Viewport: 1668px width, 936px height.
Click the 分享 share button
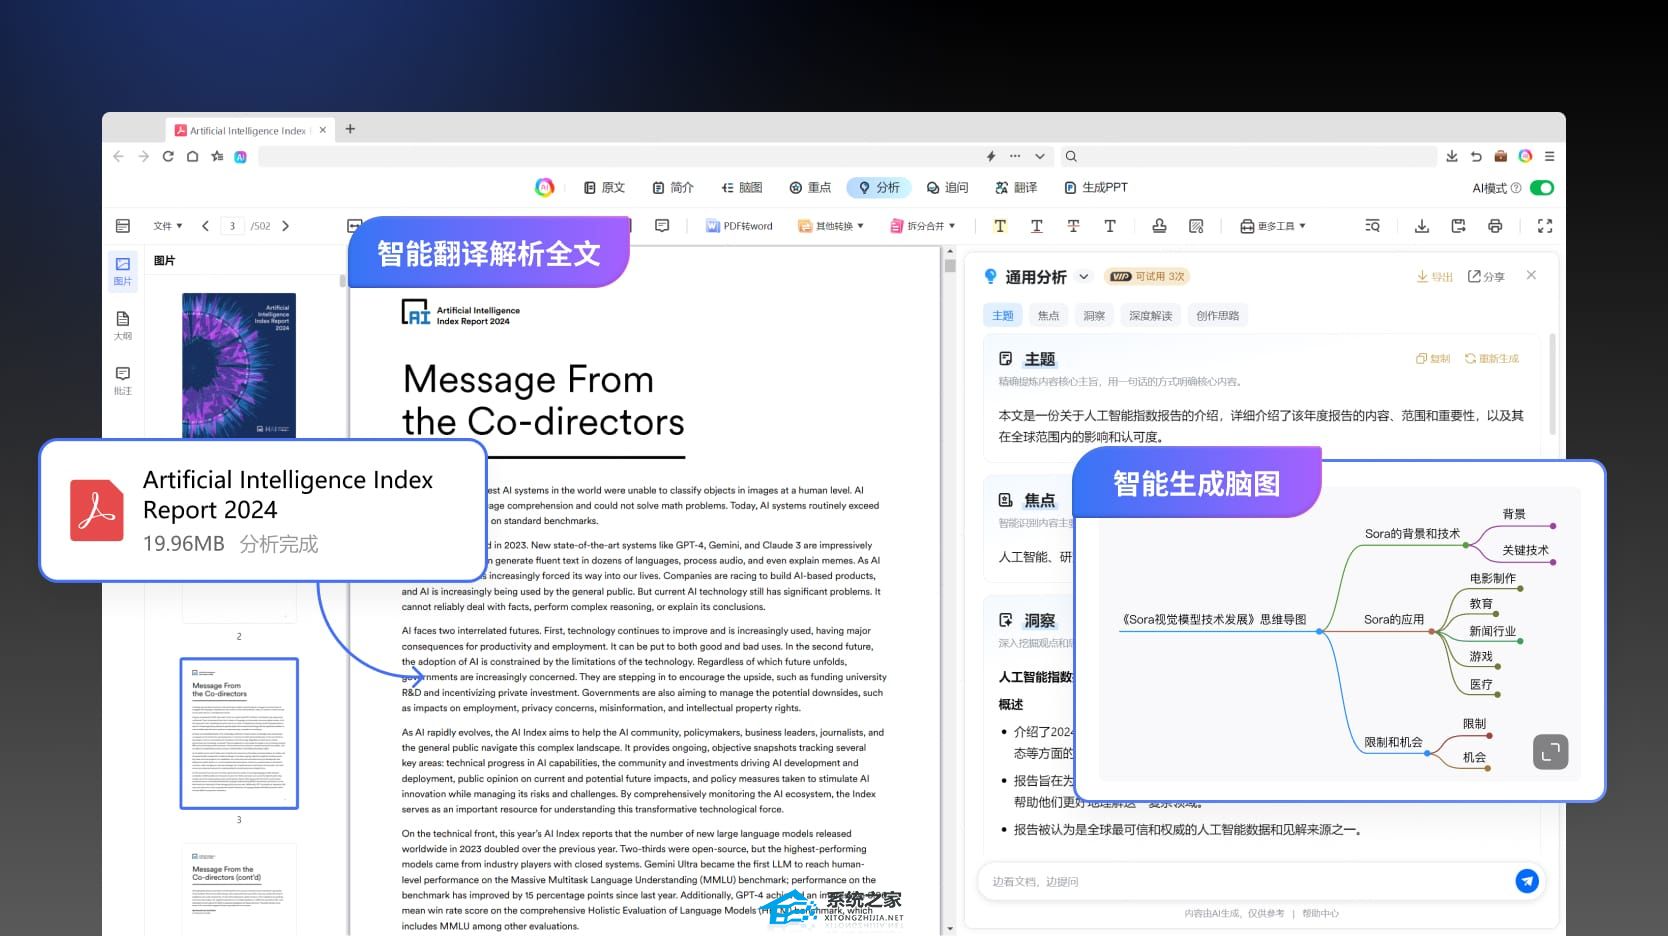[1486, 277]
